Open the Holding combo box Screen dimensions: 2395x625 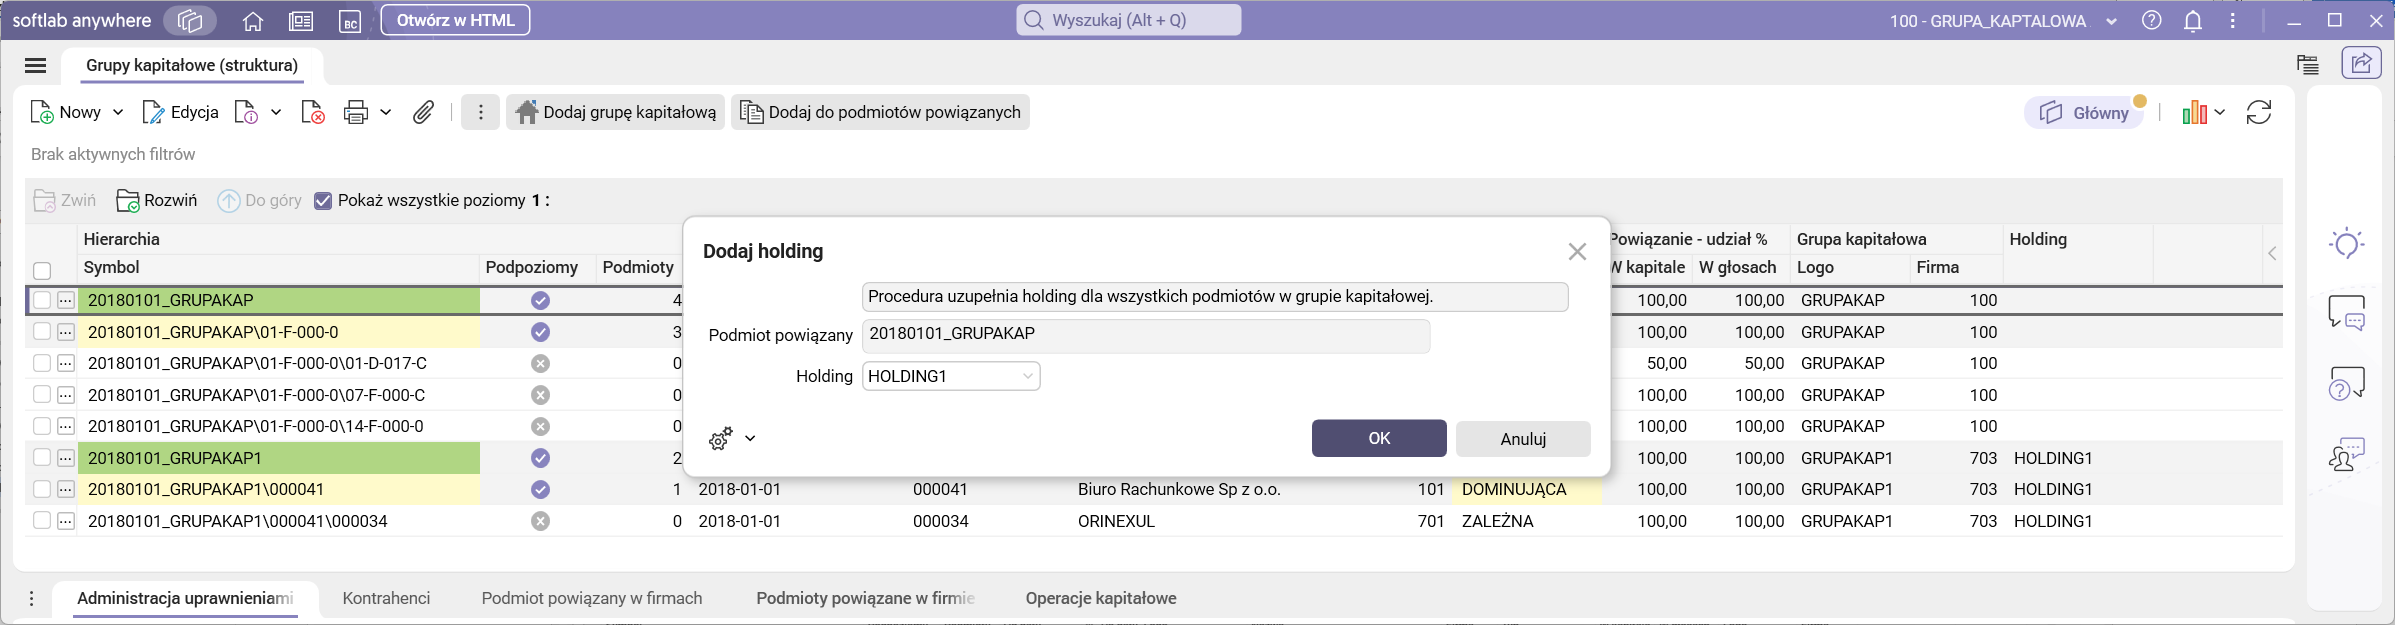pos(951,376)
